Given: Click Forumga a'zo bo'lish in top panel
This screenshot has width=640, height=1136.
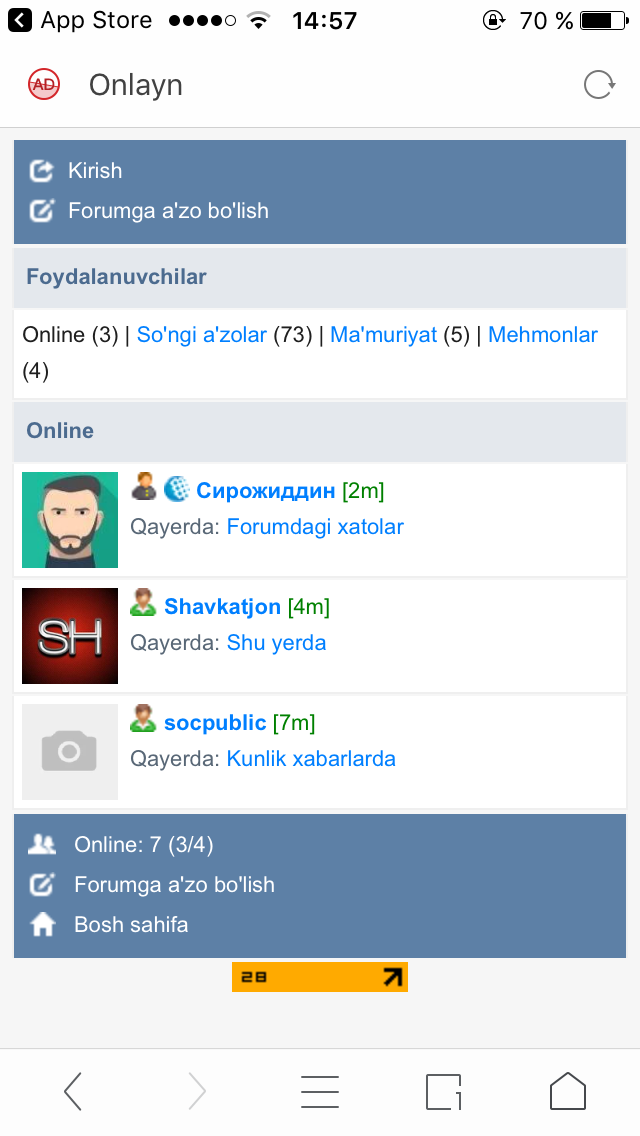Looking at the screenshot, I should click(168, 211).
